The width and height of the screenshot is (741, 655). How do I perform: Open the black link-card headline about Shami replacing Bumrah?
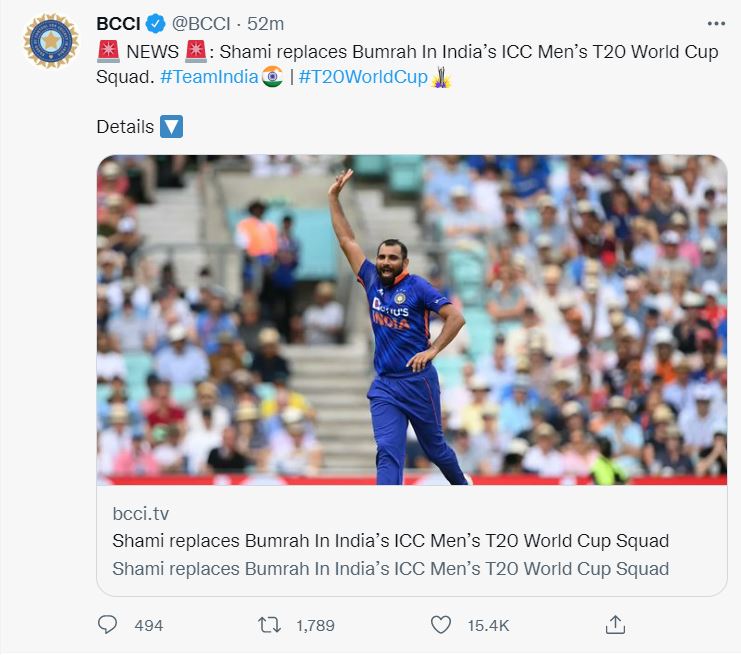[390, 541]
